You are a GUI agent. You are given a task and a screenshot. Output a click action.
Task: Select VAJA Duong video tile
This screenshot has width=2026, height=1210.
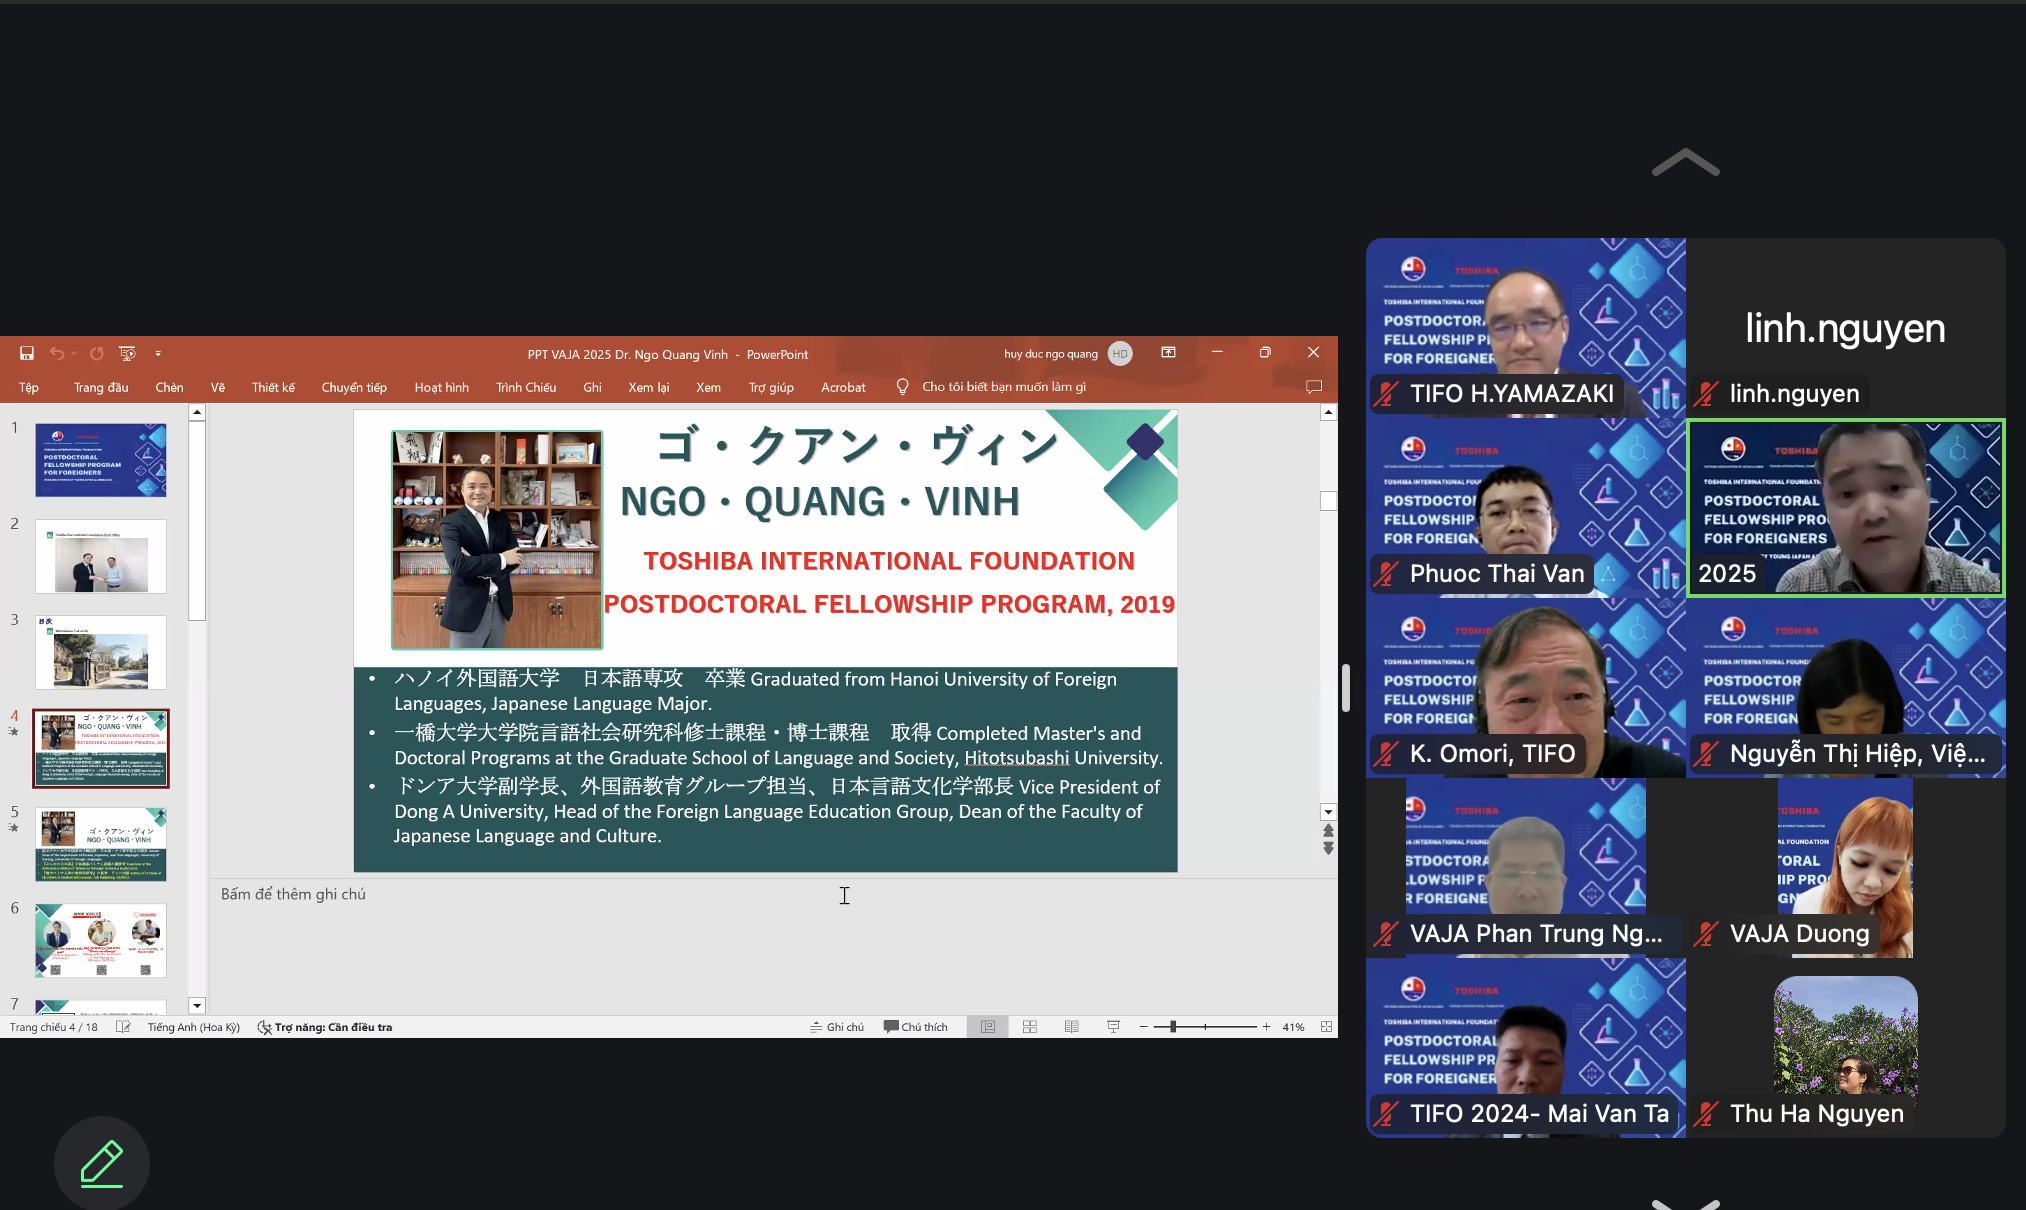(x=1846, y=868)
